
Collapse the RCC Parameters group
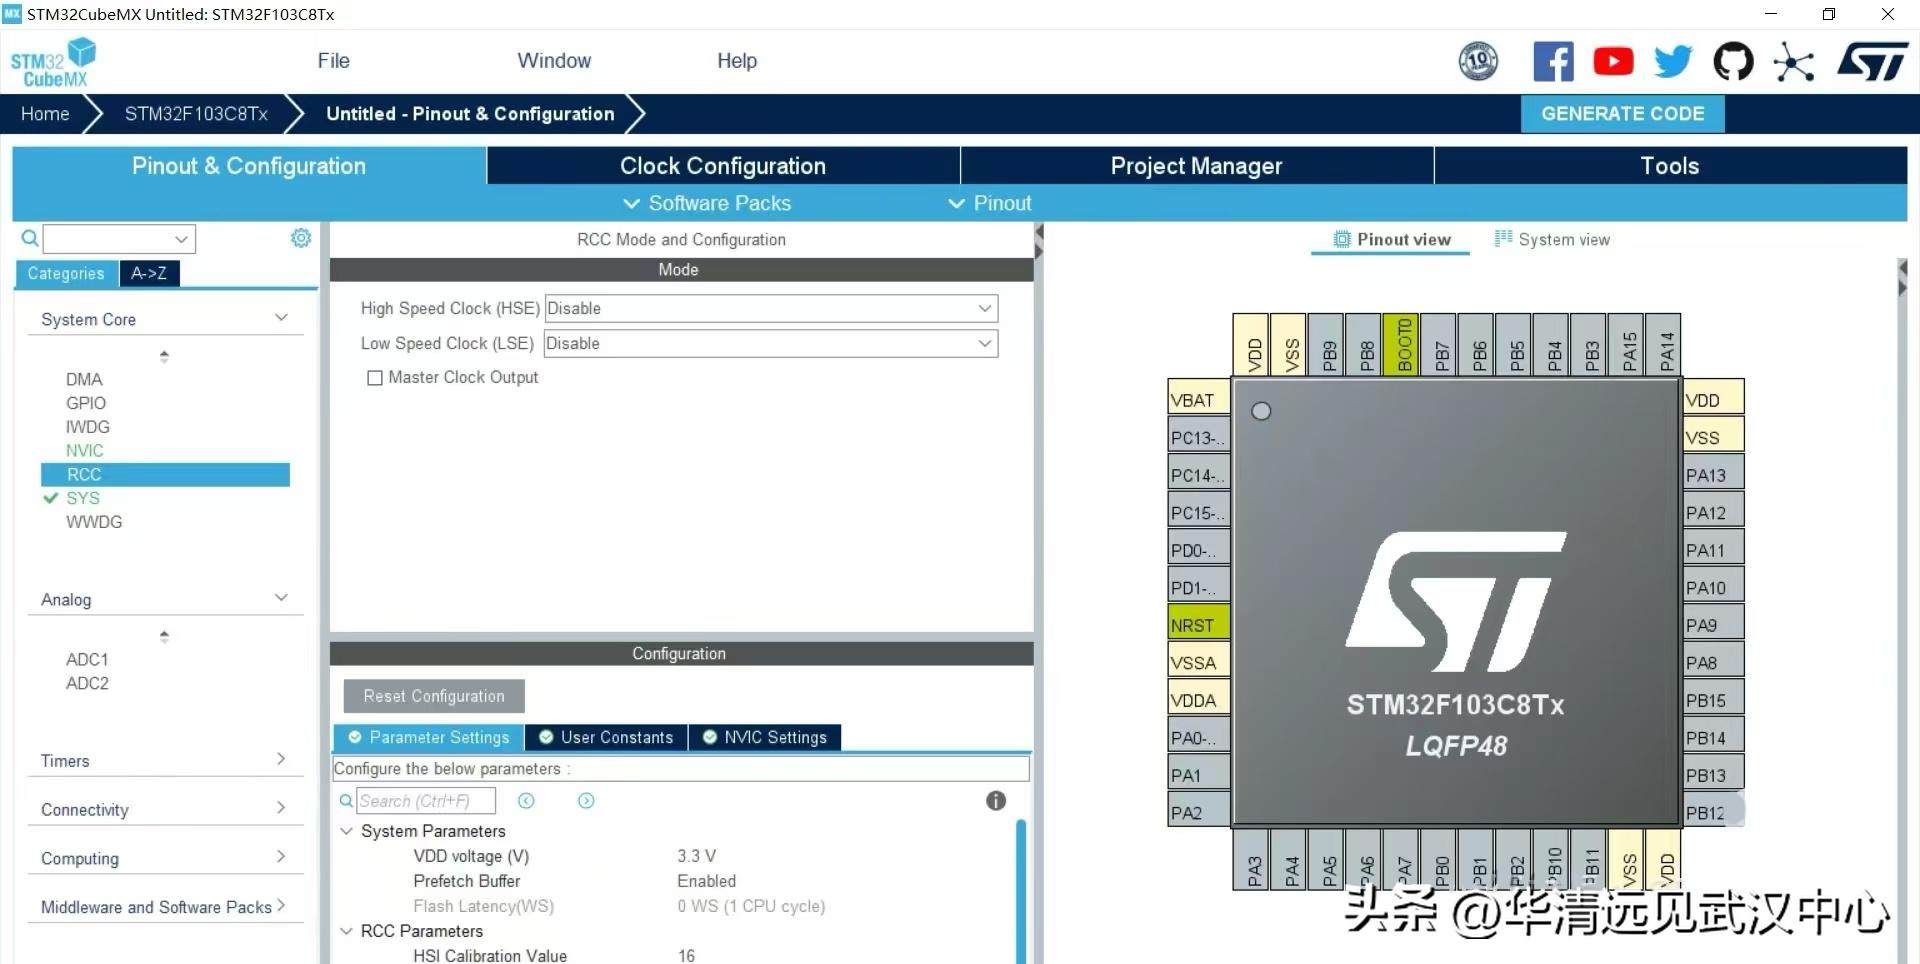[346, 931]
